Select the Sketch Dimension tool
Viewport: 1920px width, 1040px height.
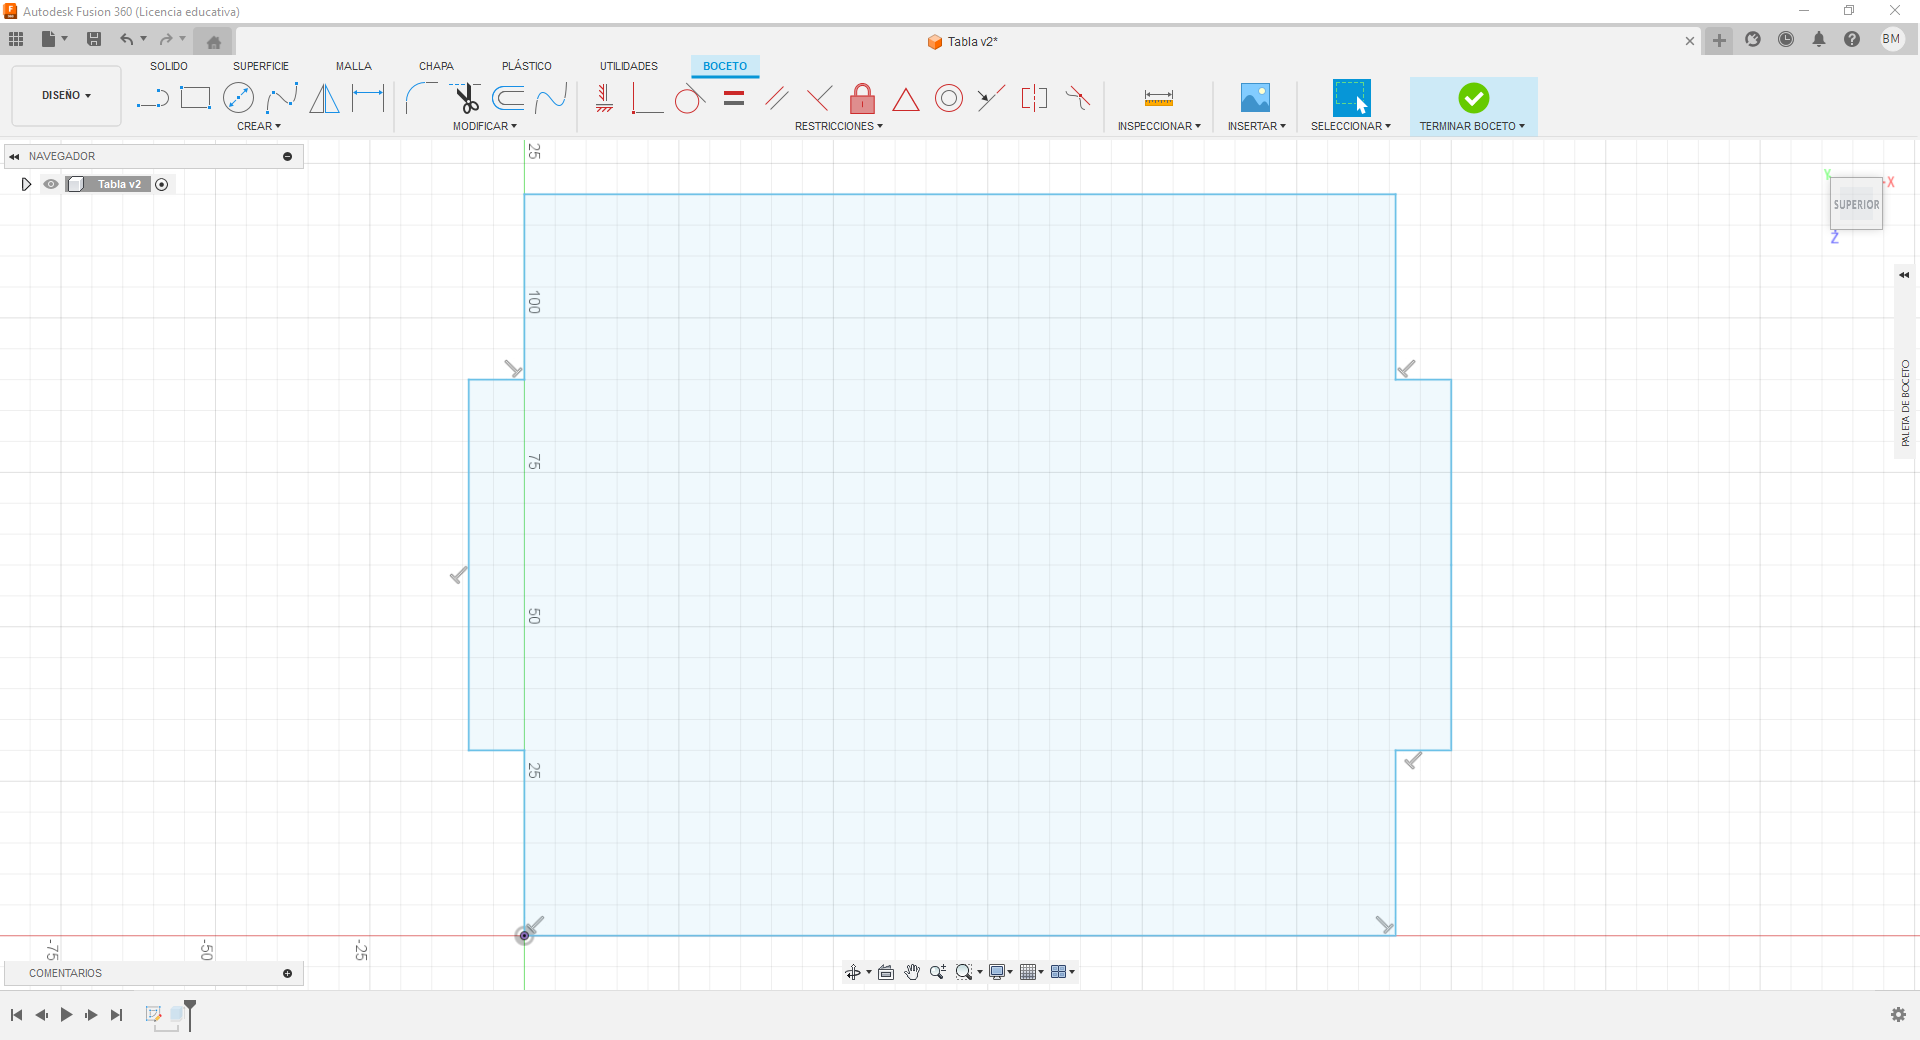[x=368, y=98]
